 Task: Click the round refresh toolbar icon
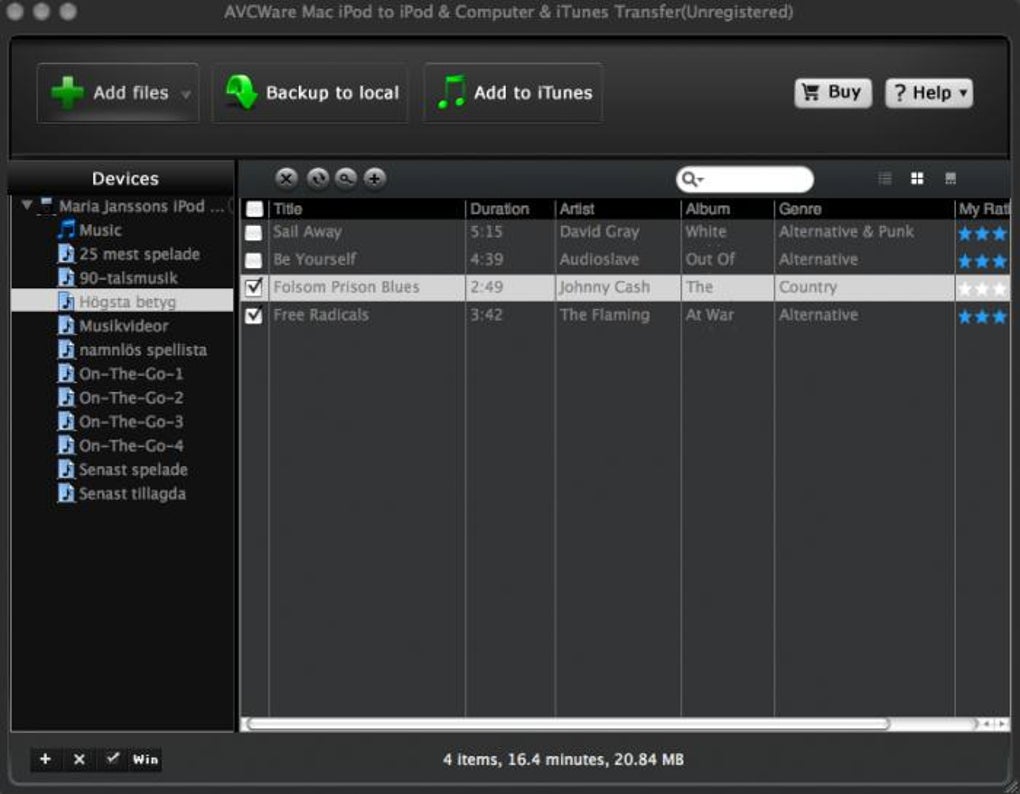click(x=317, y=178)
